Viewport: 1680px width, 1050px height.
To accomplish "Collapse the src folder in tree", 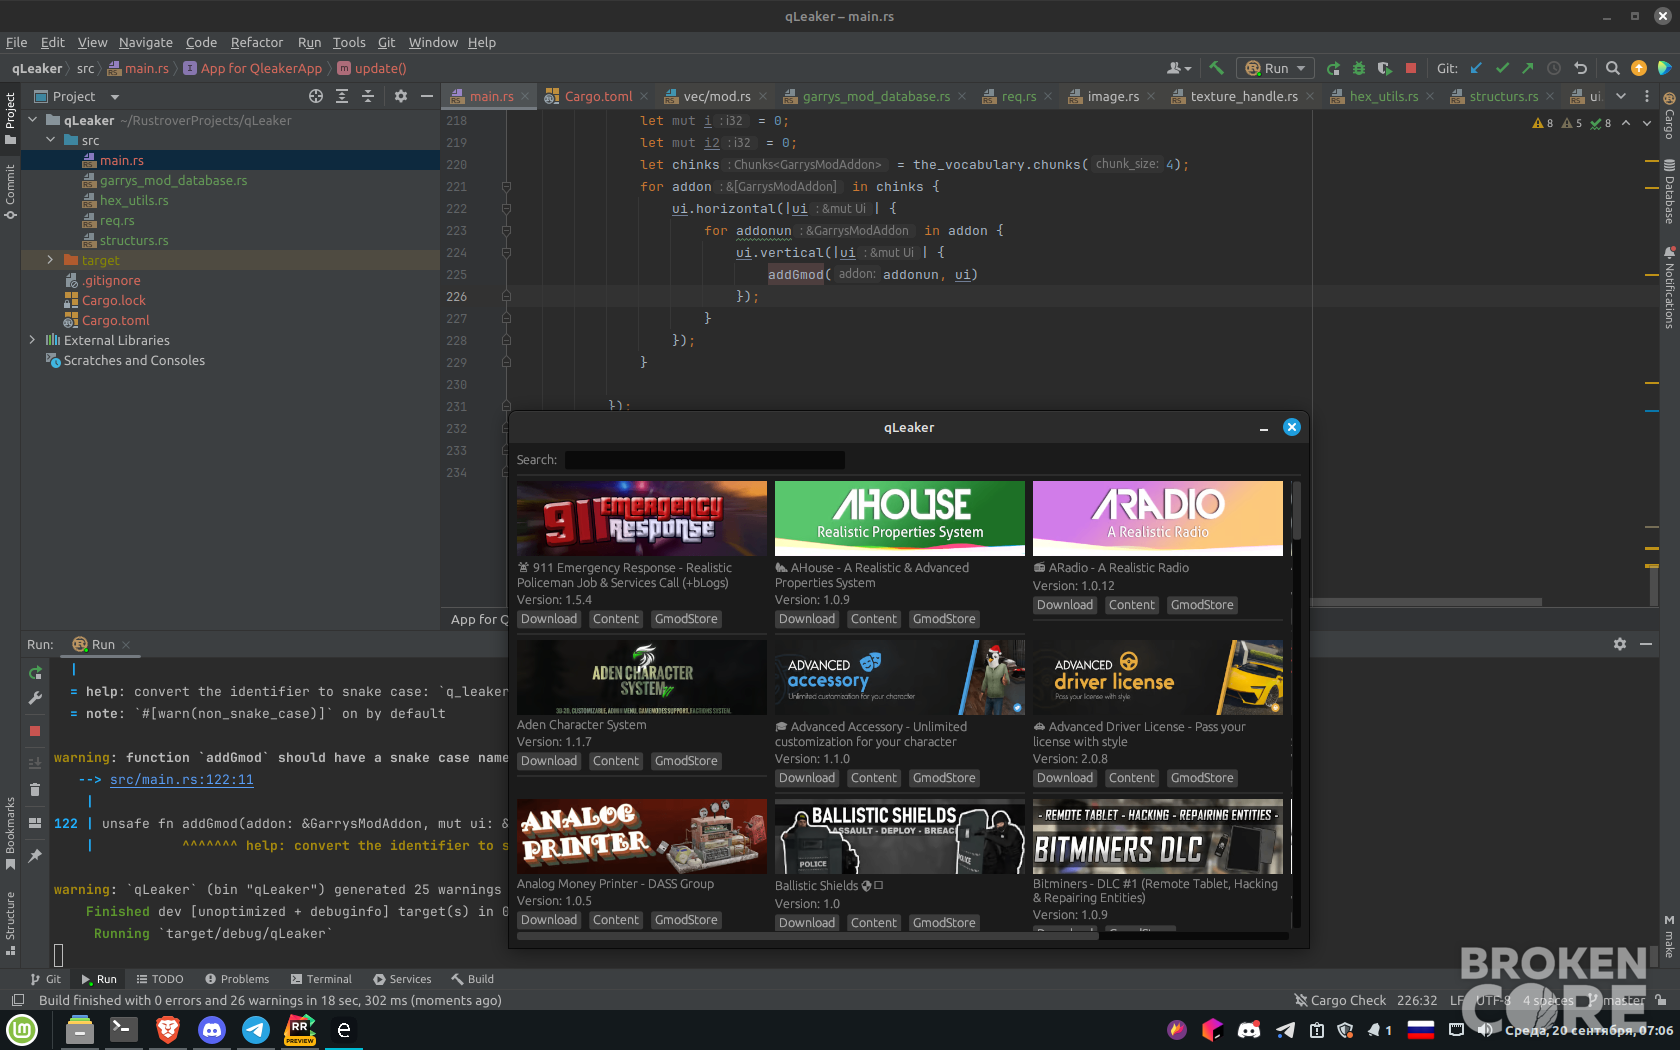I will pos(50,140).
